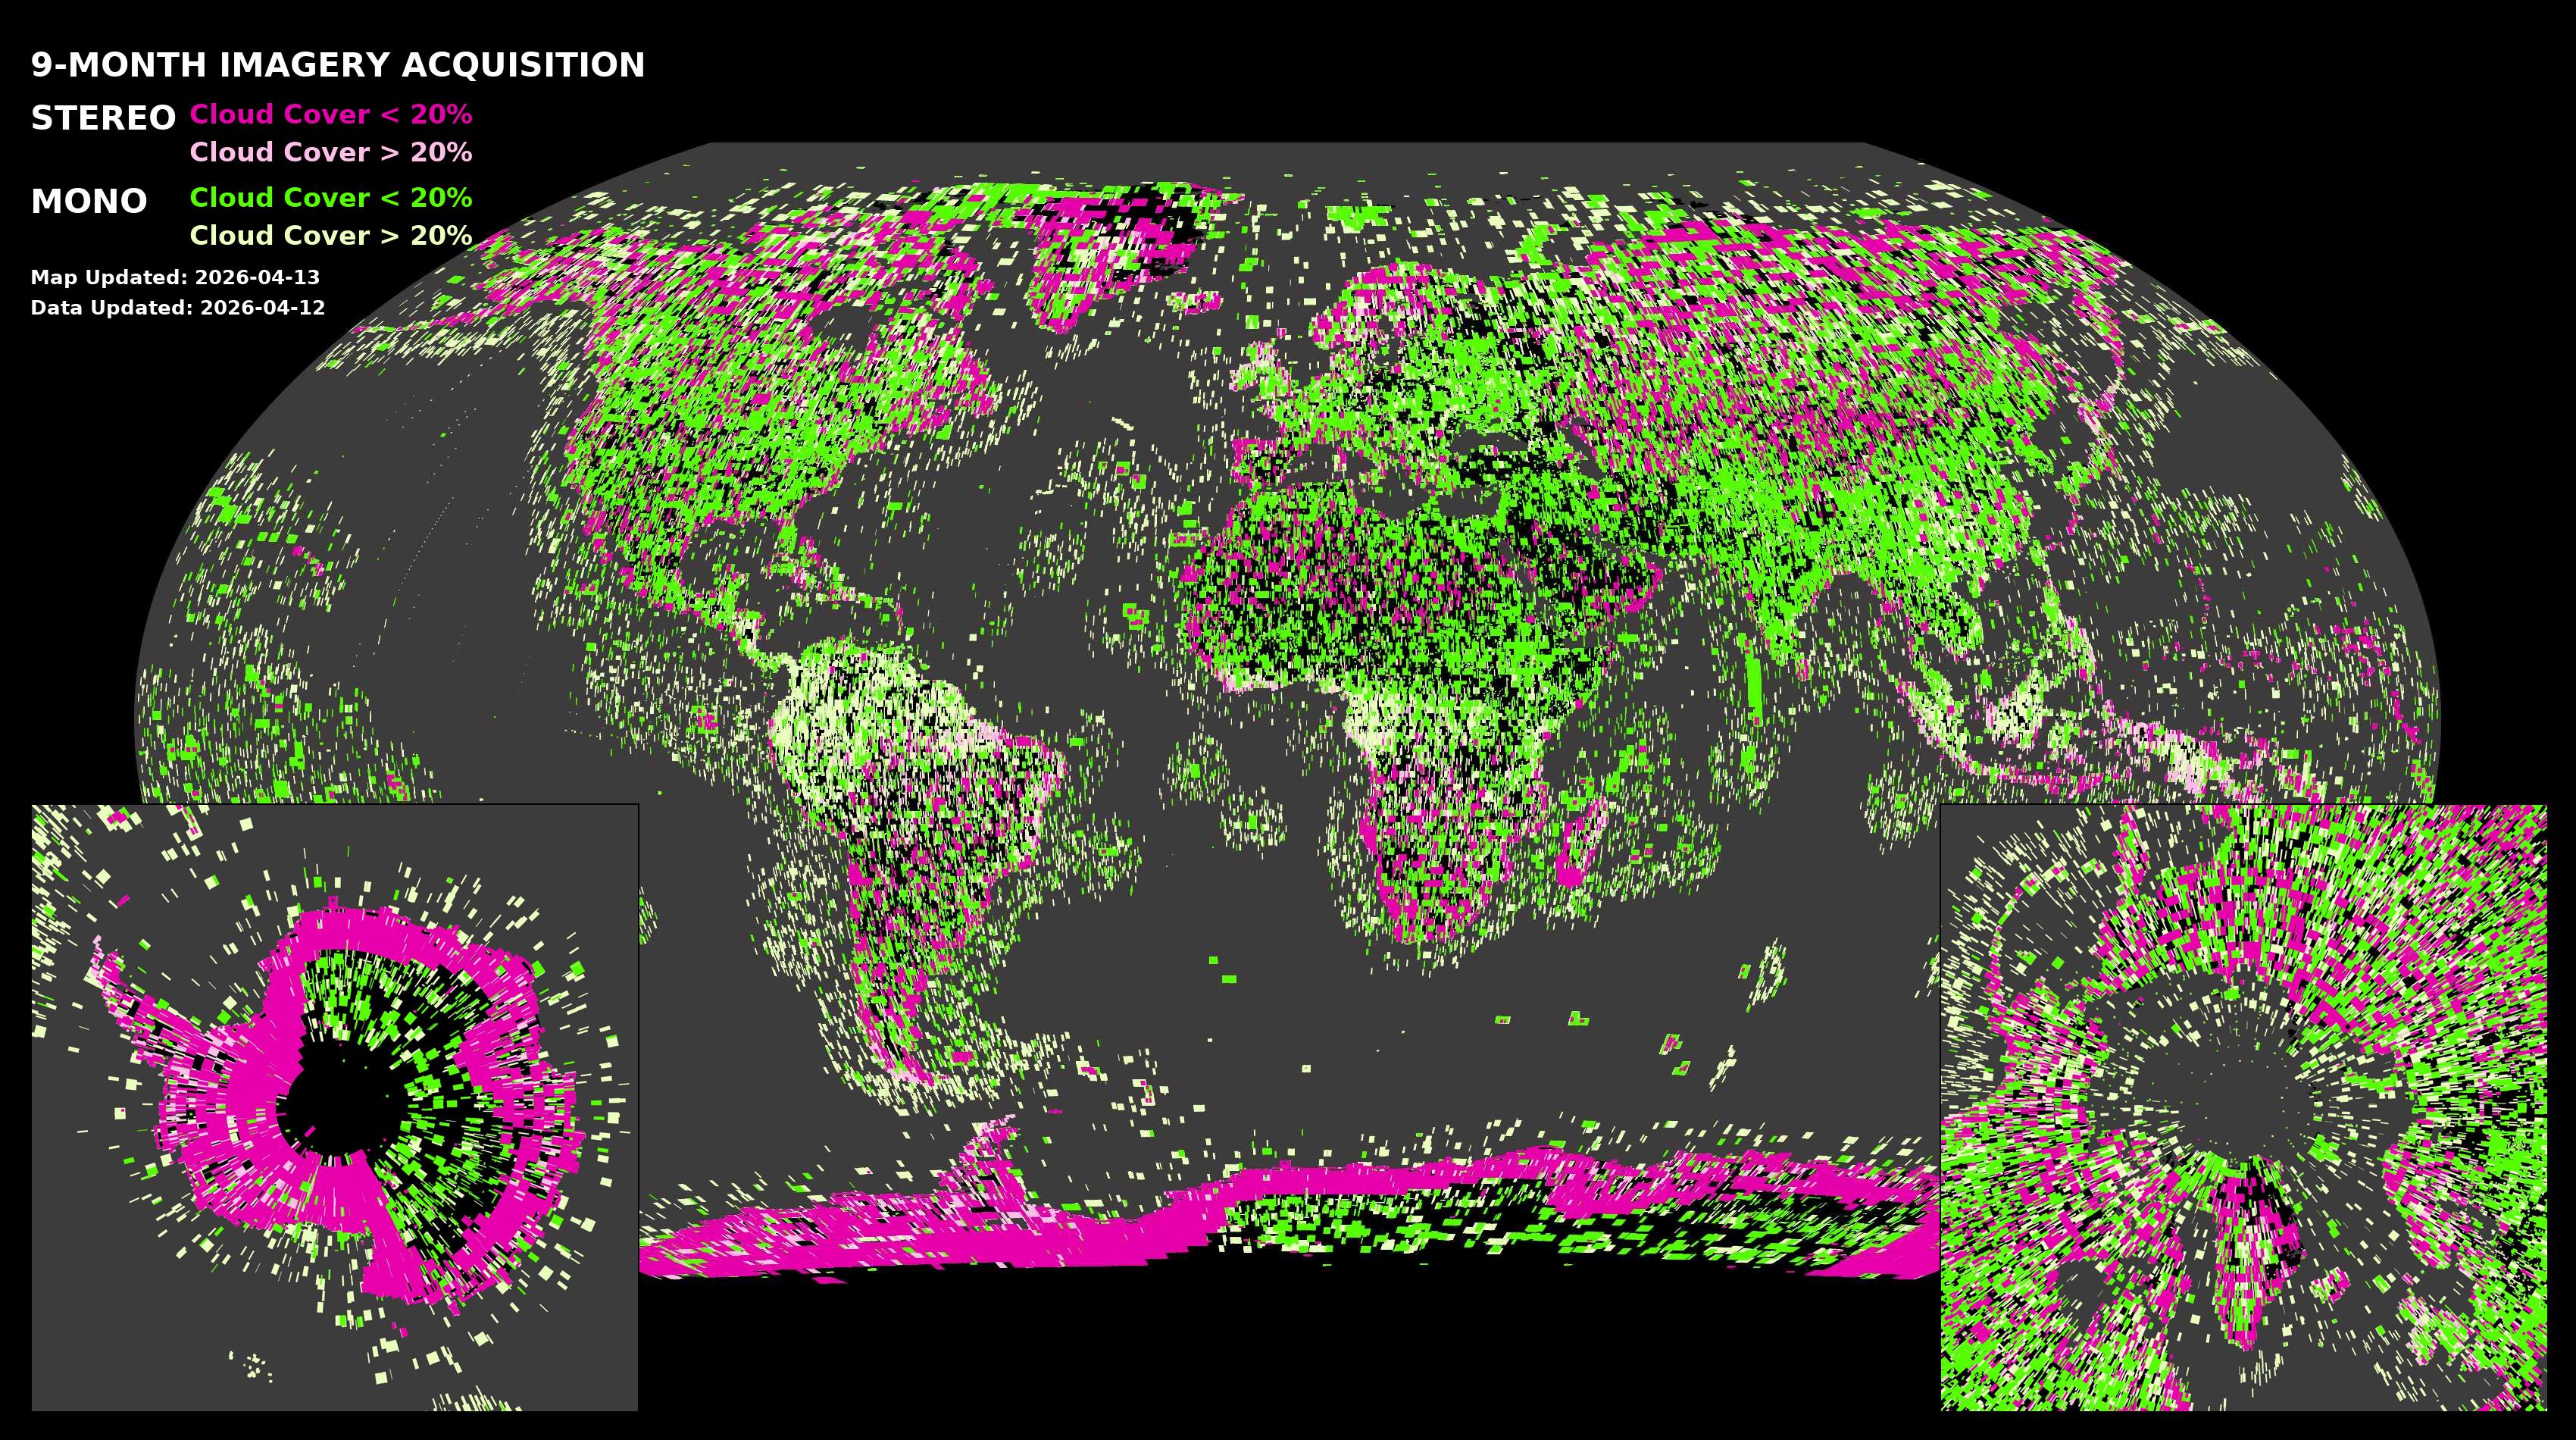Click the Map Updated date text

tap(175, 277)
